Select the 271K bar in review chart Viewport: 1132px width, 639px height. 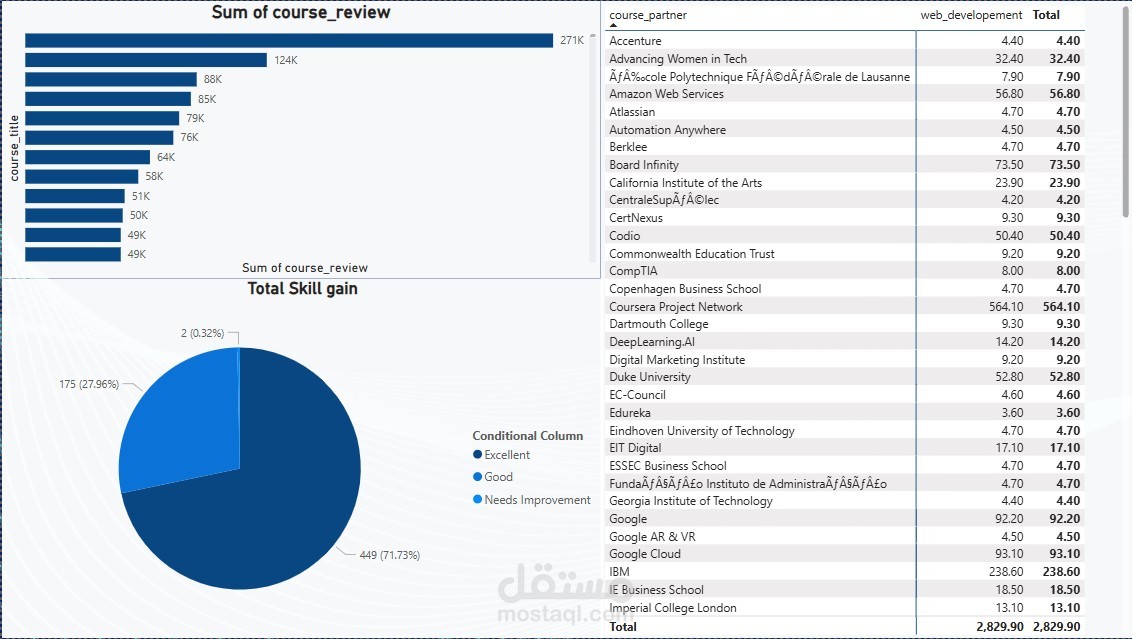tap(289, 40)
